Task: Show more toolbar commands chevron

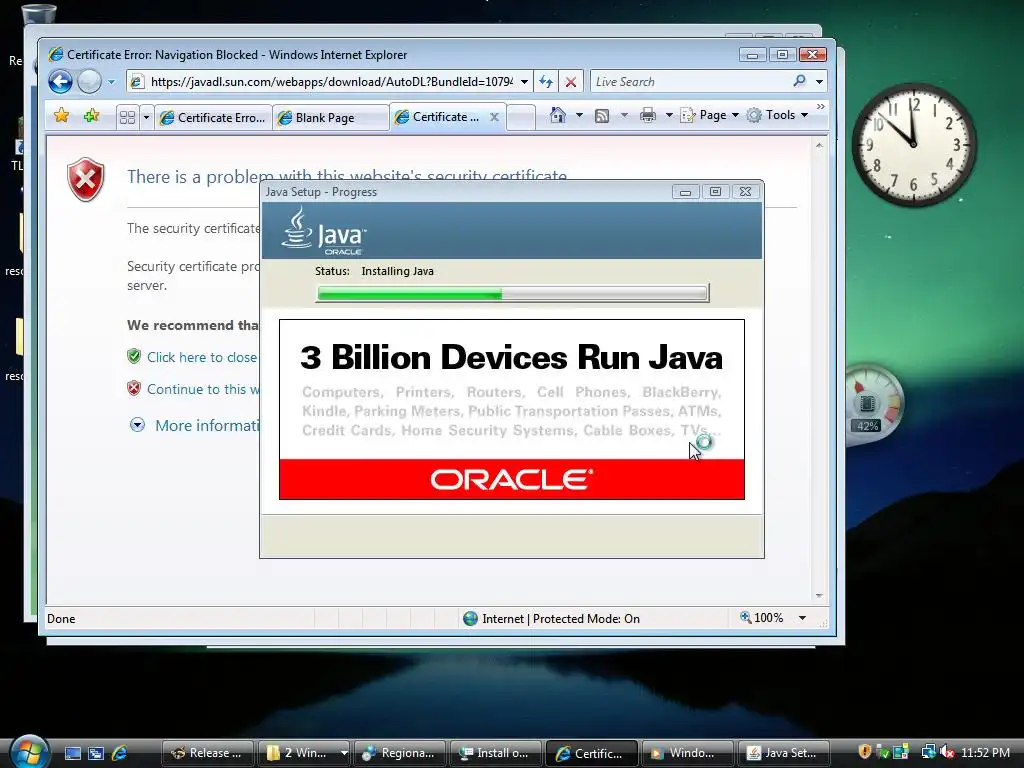Action: (820, 106)
